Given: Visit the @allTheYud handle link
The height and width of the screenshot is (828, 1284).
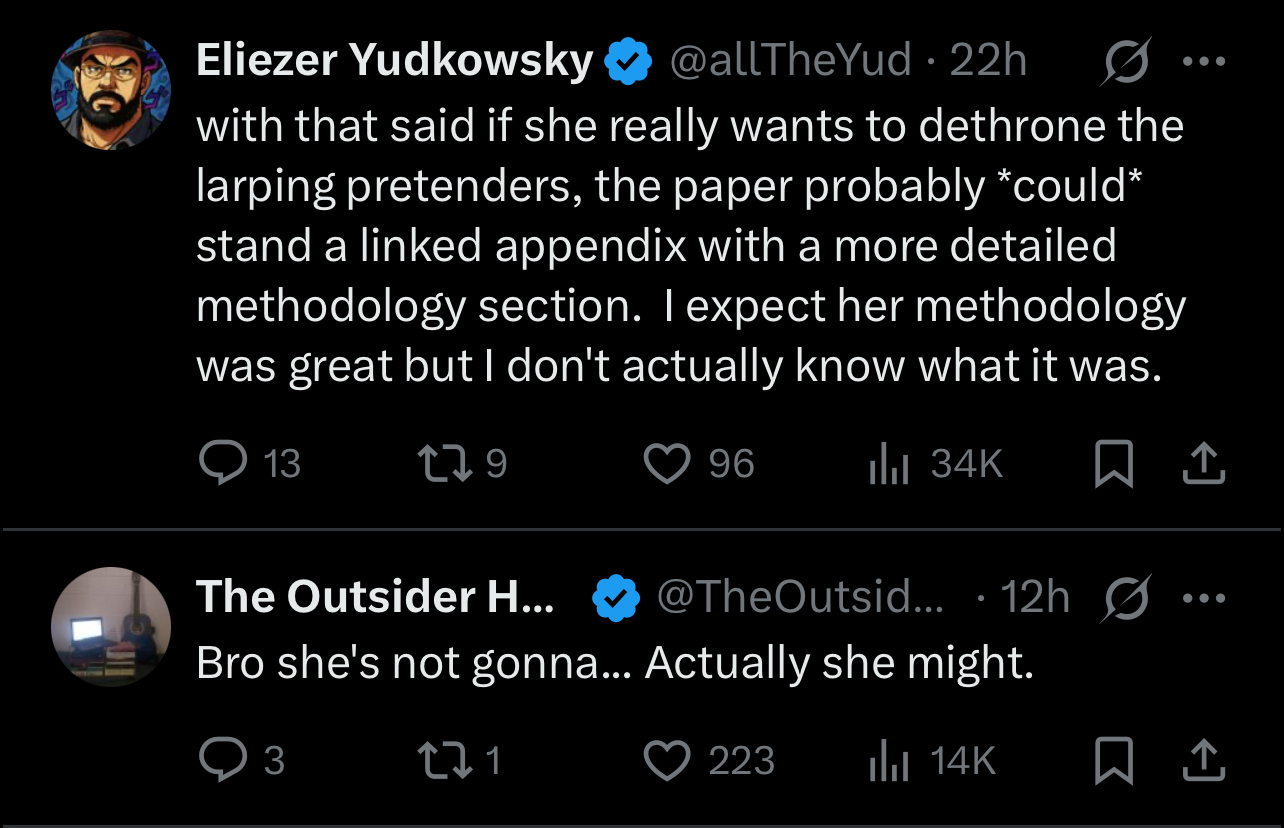Looking at the screenshot, I should coord(789,62).
